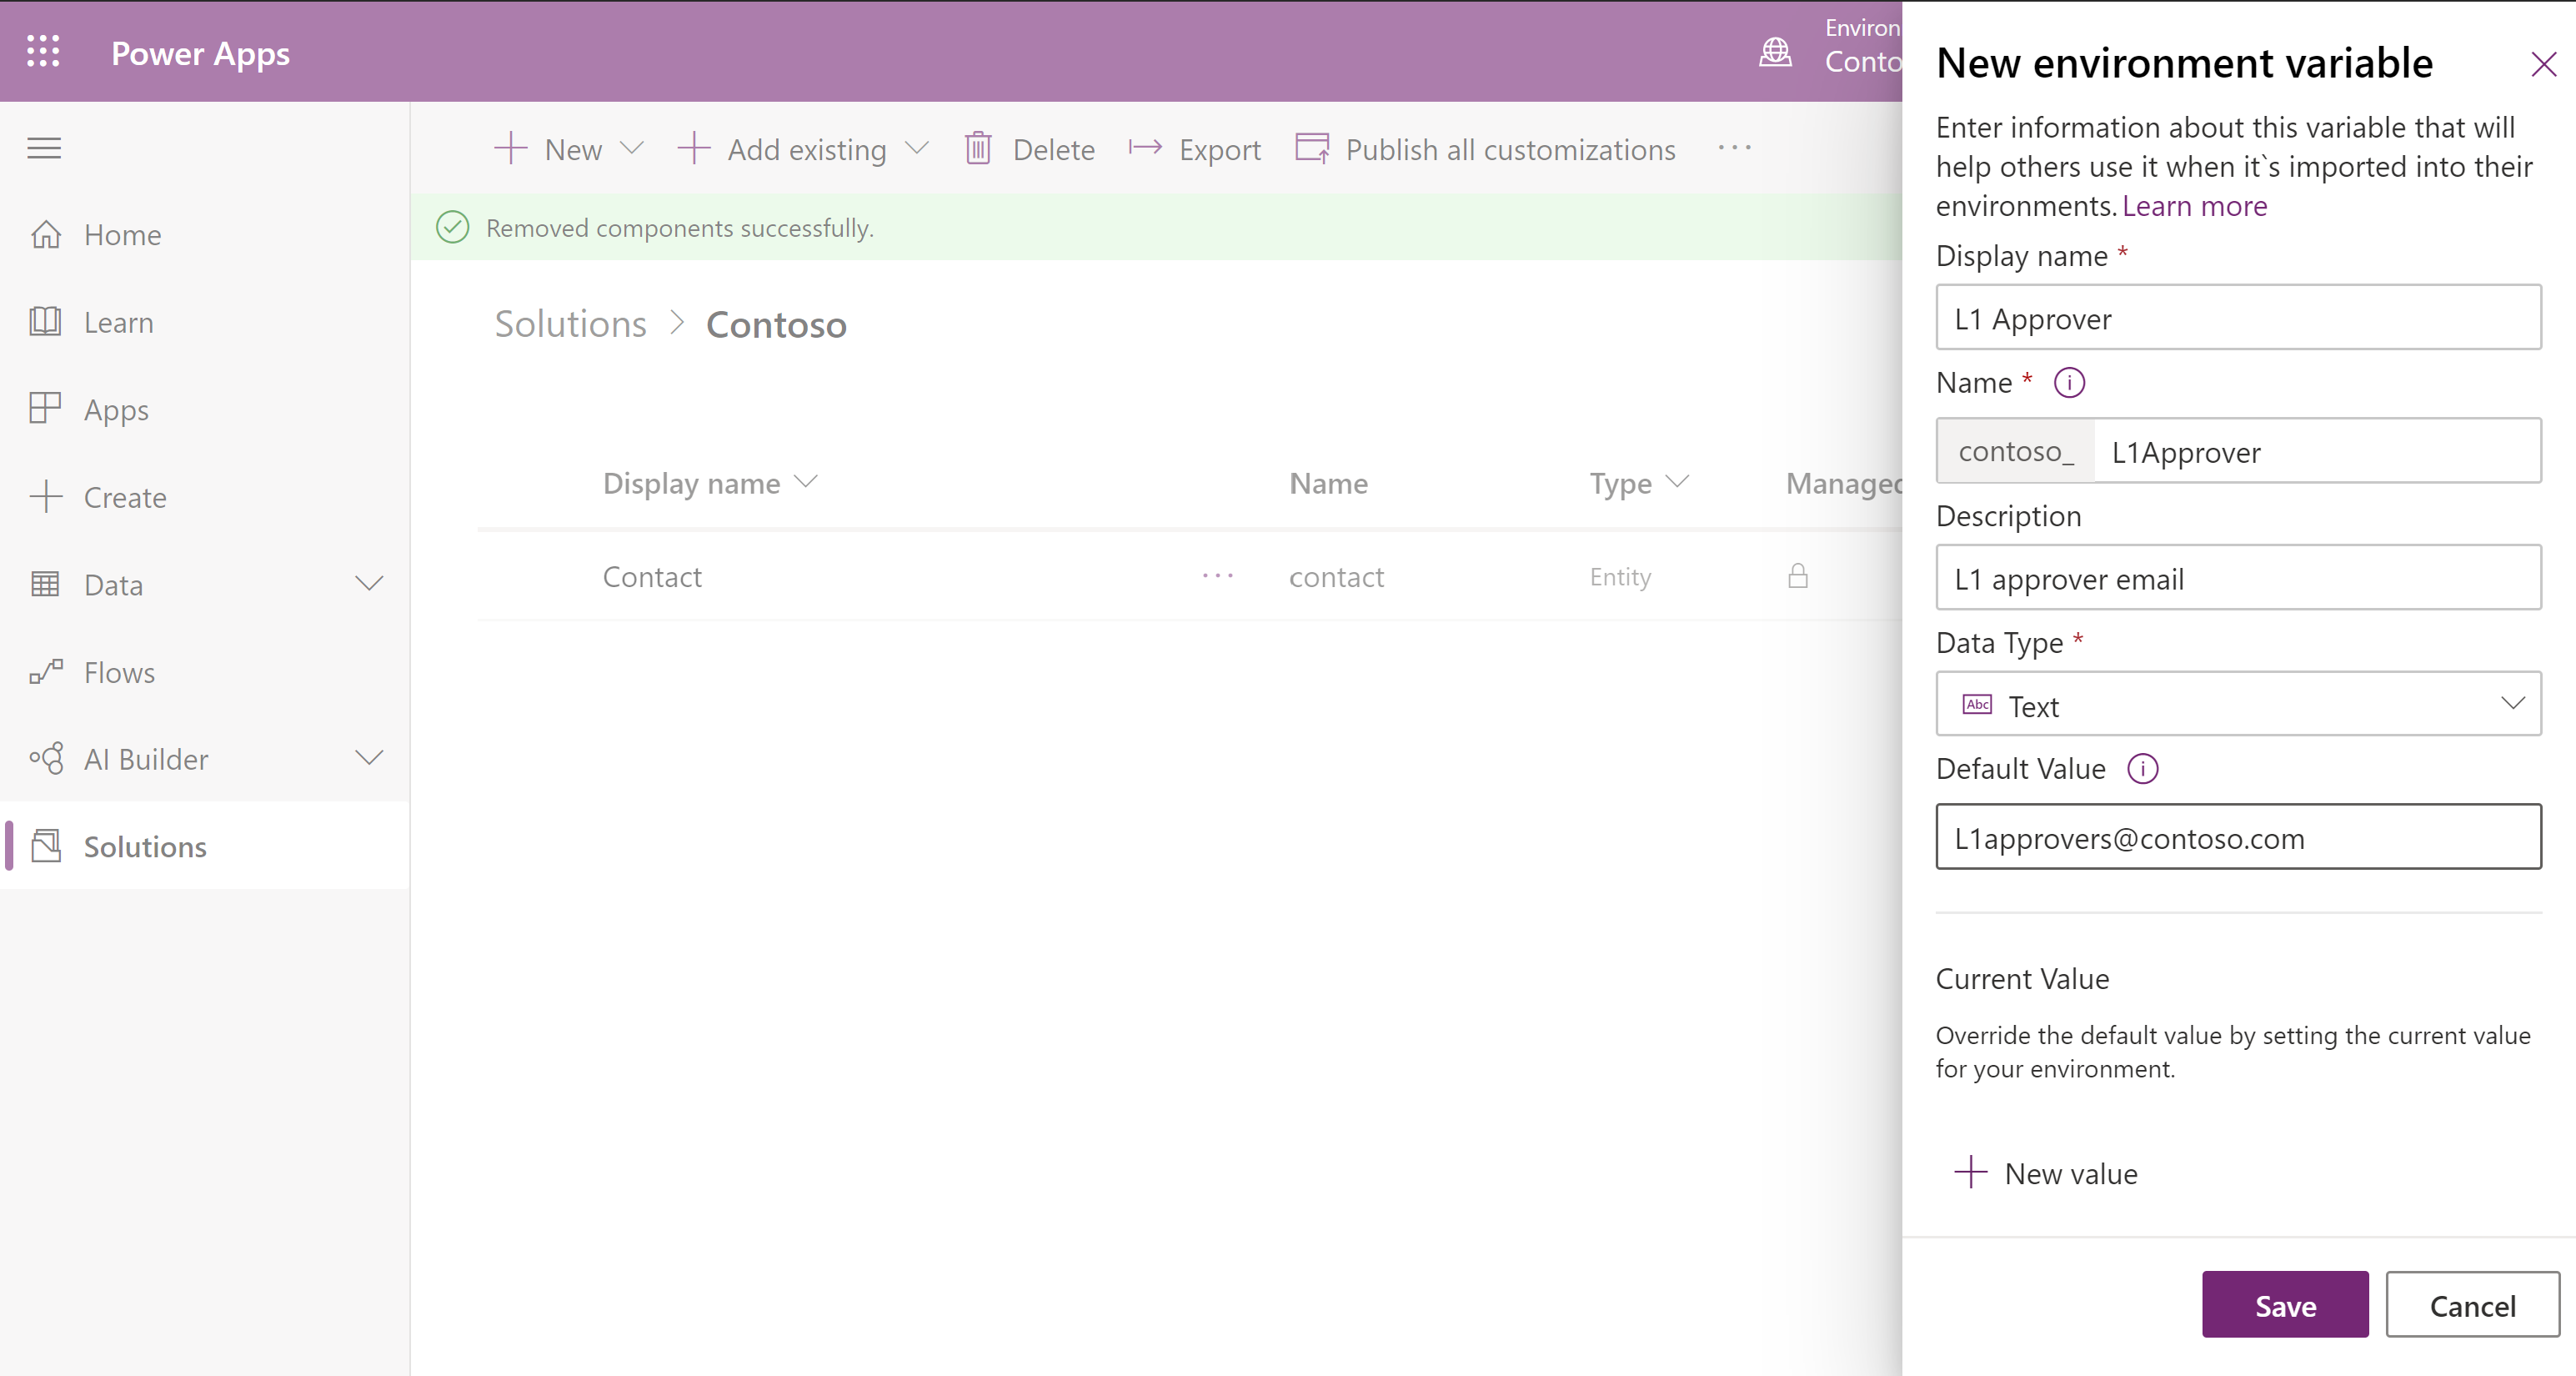The width and height of the screenshot is (2576, 1376).
Task: Click the Solutions icon in left sidebar
Action: [46, 846]
